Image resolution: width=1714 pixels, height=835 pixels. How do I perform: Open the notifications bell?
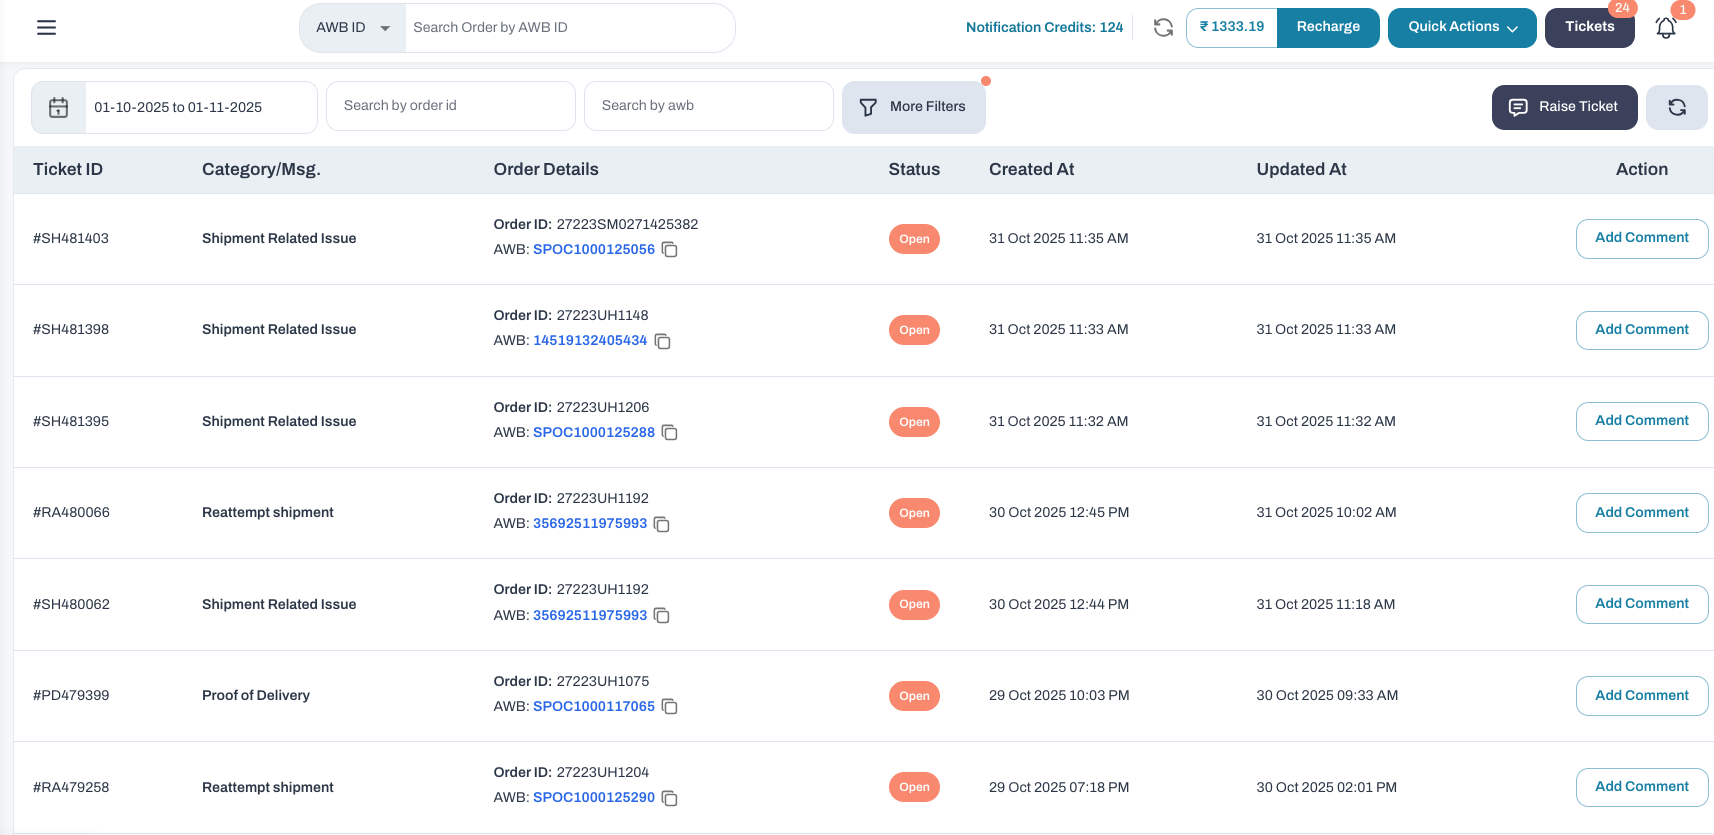click(1665, 28)
